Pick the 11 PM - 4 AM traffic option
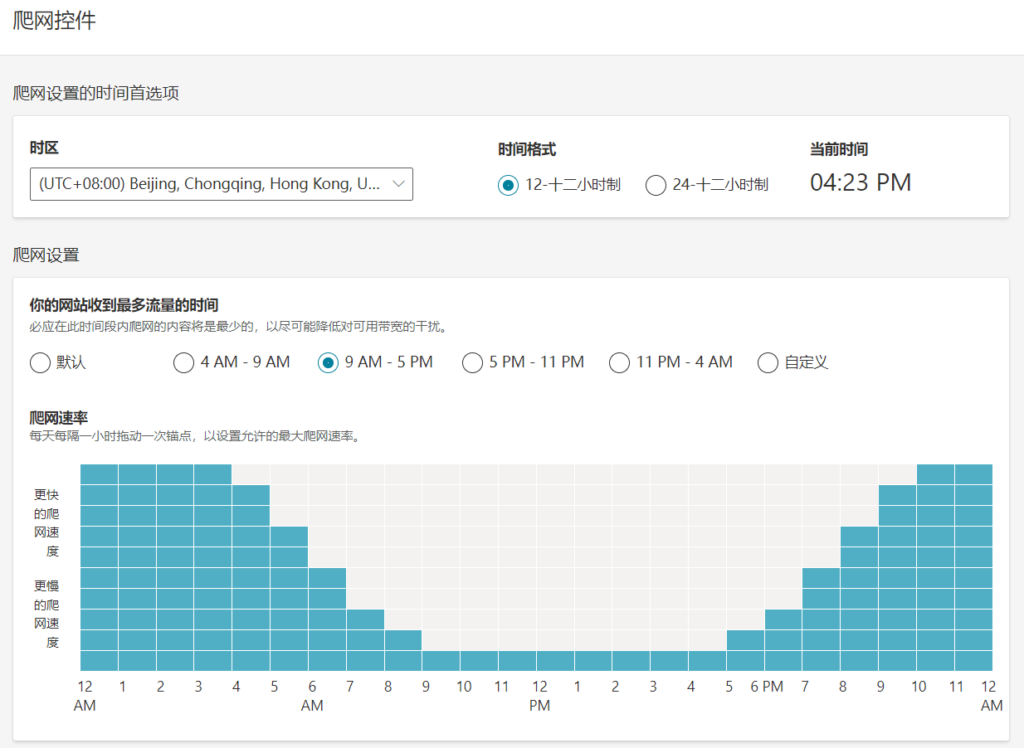The height and width of the screenshot is (748, 1024). (619, 363)
